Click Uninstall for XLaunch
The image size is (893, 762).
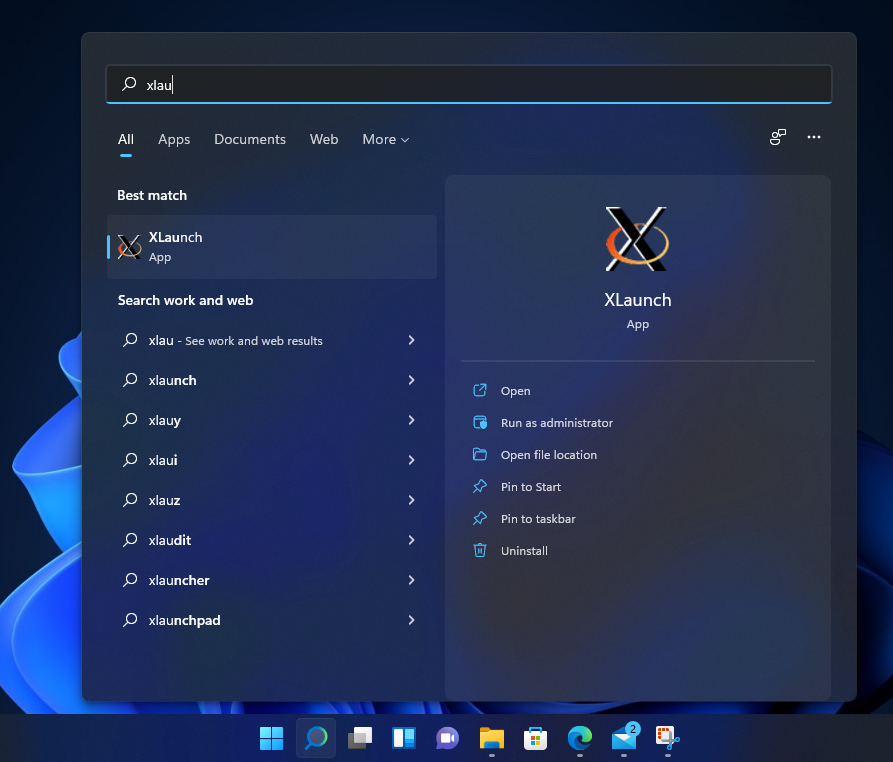[525, 551]
